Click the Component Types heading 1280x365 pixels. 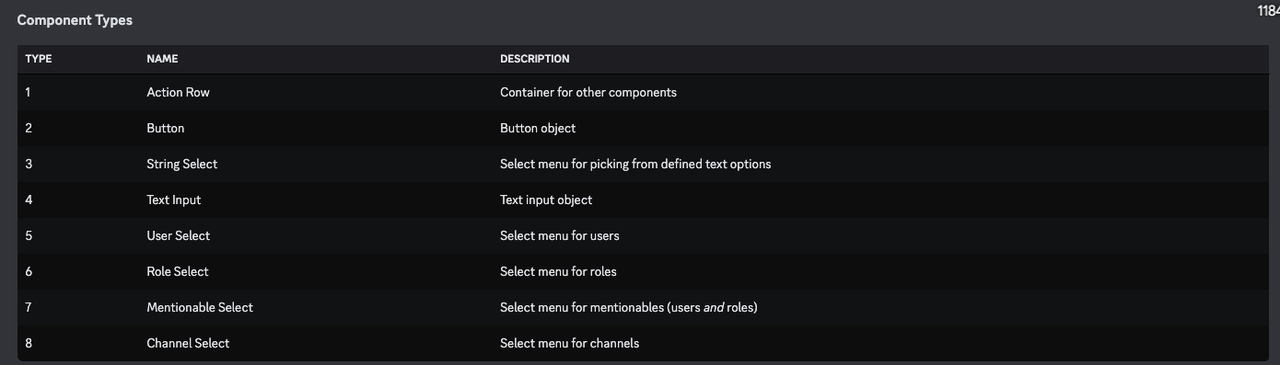click(75, 20)
